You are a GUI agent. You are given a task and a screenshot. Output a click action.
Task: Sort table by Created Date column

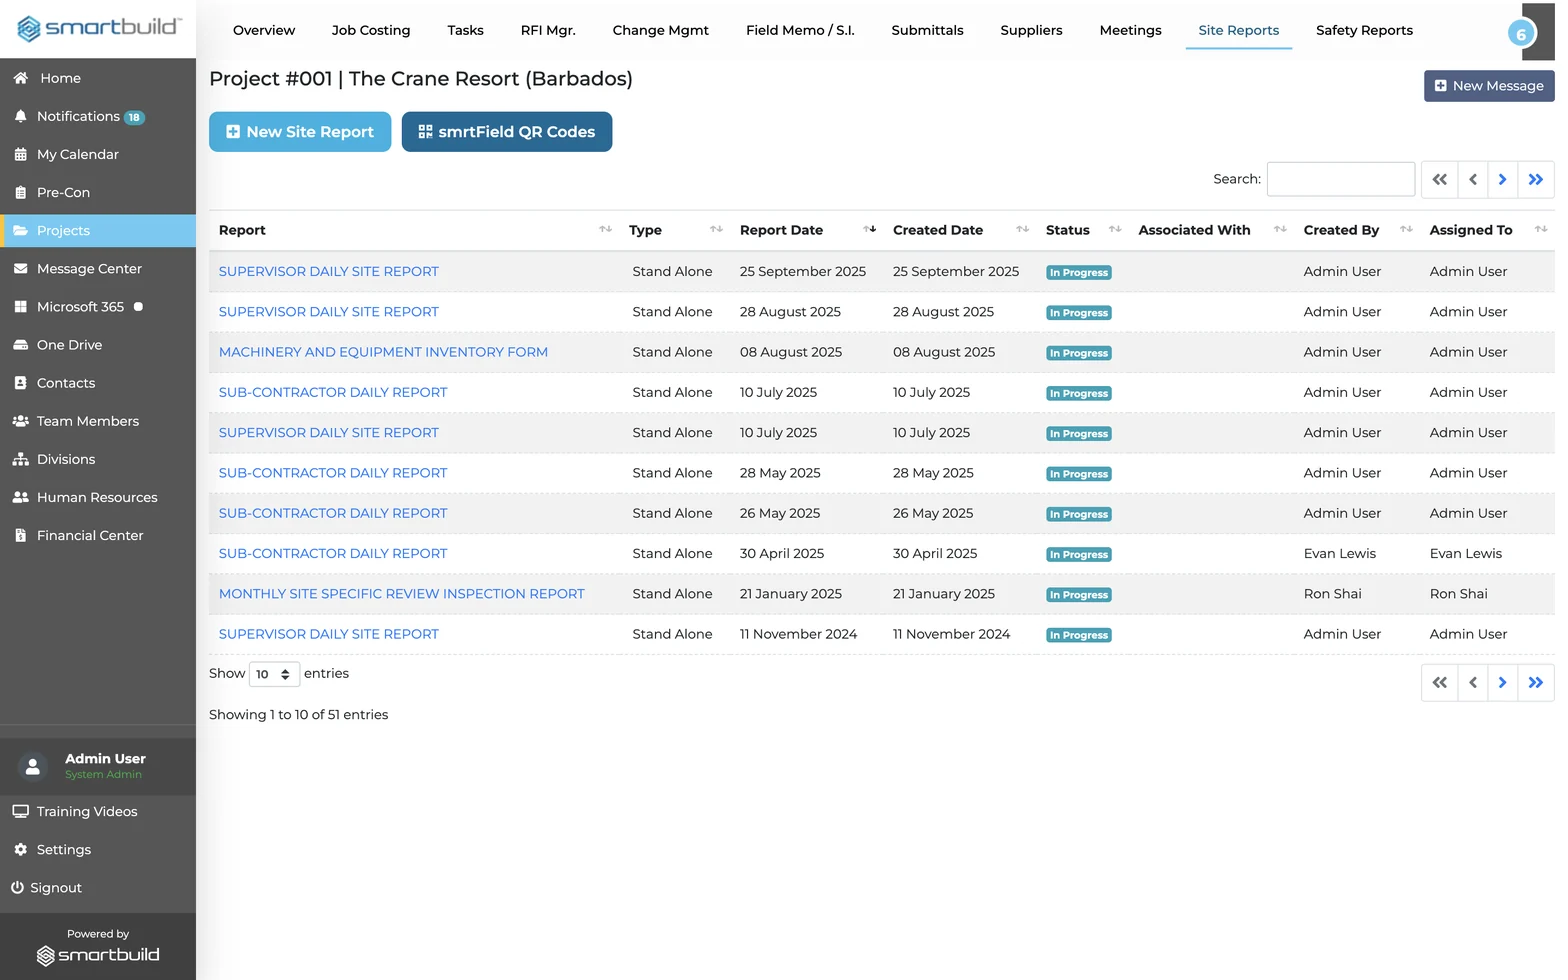[x=1022, y=230]
